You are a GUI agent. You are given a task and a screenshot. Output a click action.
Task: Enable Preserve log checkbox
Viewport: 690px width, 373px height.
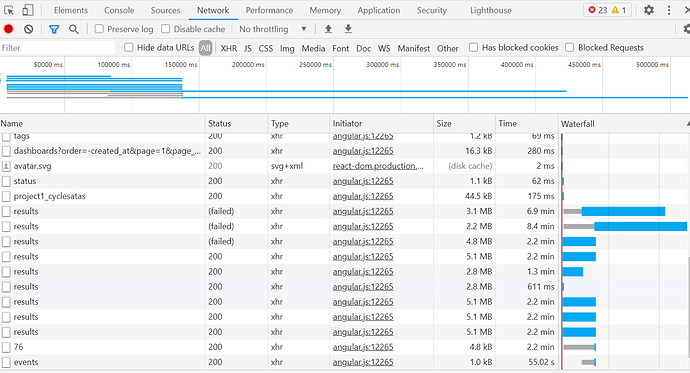[x=99, y=29]
